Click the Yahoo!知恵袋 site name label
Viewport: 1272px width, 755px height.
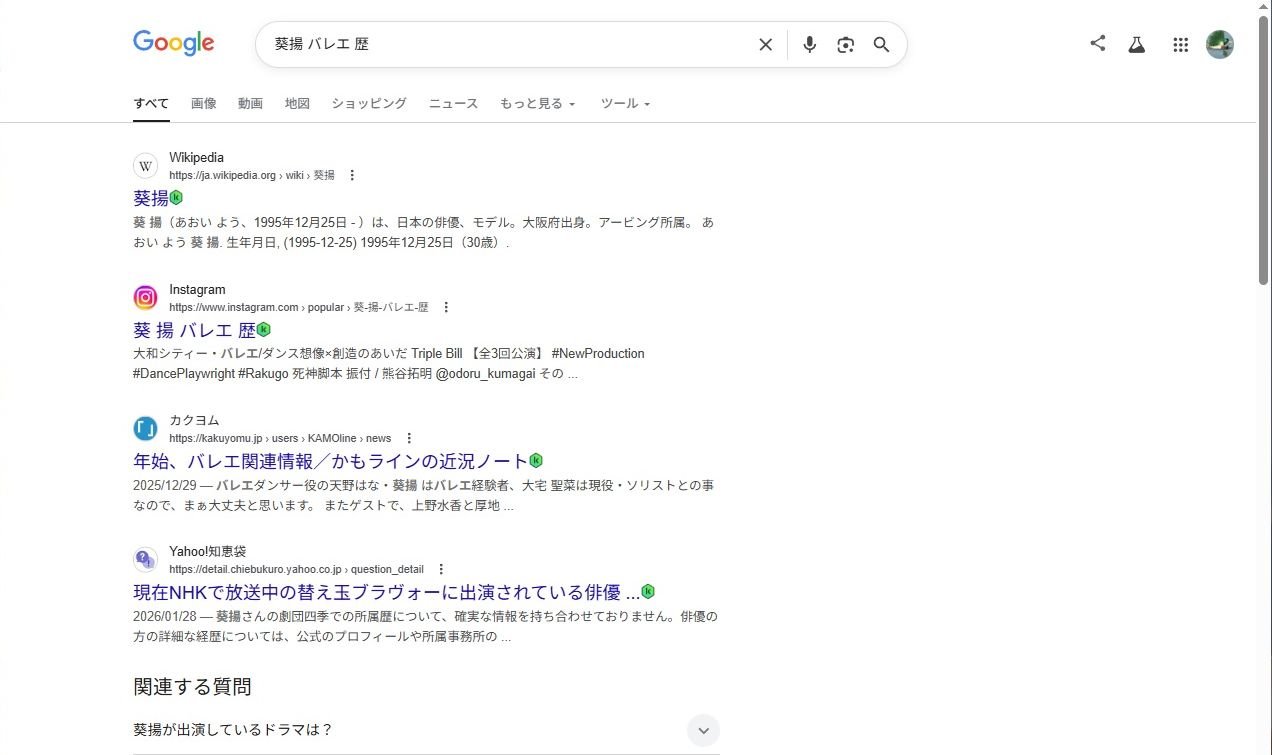pyautogui.click(x=207, y=551)
